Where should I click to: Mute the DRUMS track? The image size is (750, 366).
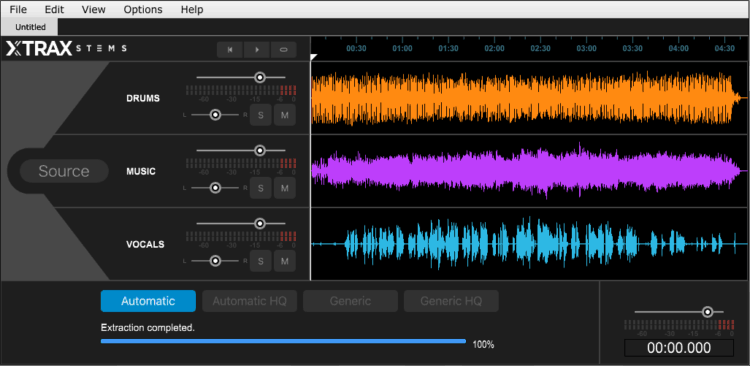pyautogui.click(x=285, y=115)
